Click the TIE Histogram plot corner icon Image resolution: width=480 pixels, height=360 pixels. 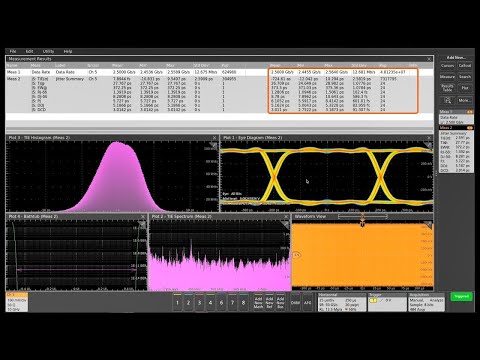pyautogui.click(x=213, y=145)
